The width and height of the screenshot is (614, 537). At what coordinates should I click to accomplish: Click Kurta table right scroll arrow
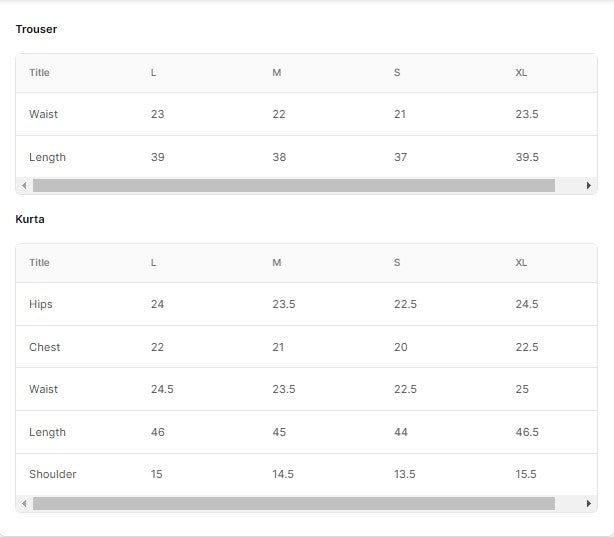click(589, 504)
